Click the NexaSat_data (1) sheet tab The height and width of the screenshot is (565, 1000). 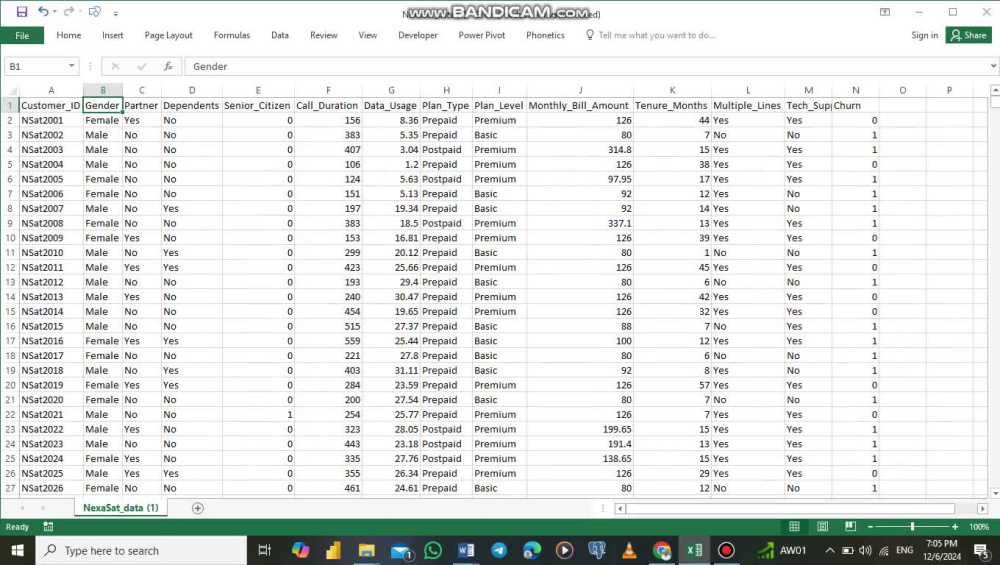point(121,508)
